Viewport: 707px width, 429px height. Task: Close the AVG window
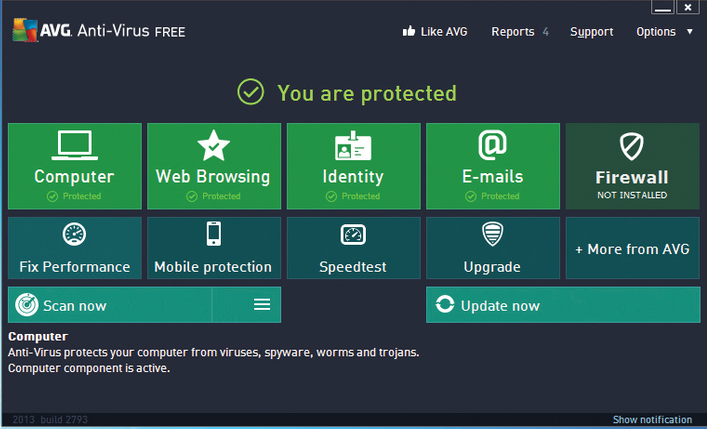tap(688, 7)
